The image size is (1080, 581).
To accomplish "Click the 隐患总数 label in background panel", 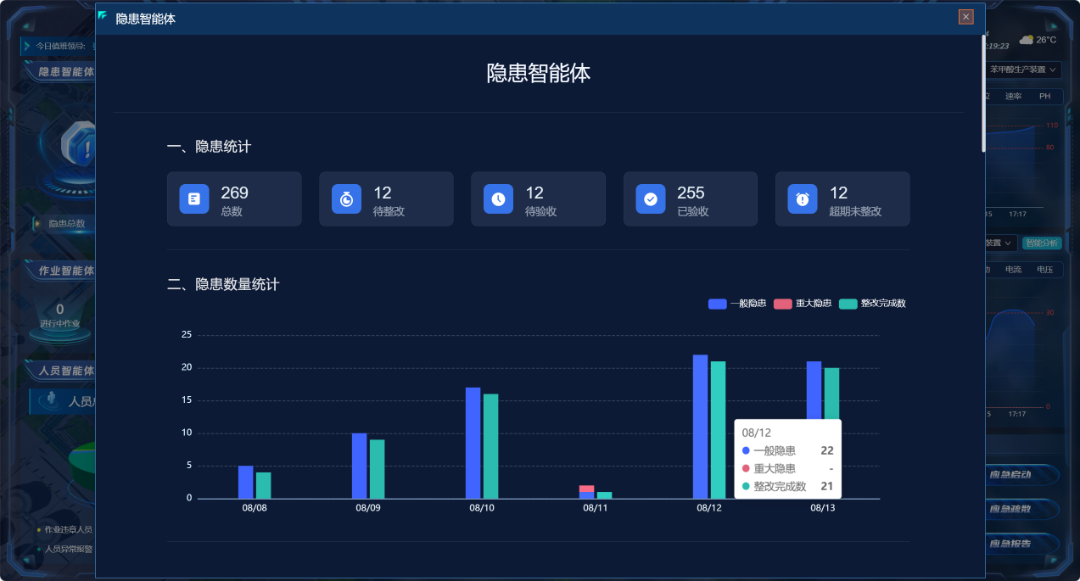I will coord(67,224).
